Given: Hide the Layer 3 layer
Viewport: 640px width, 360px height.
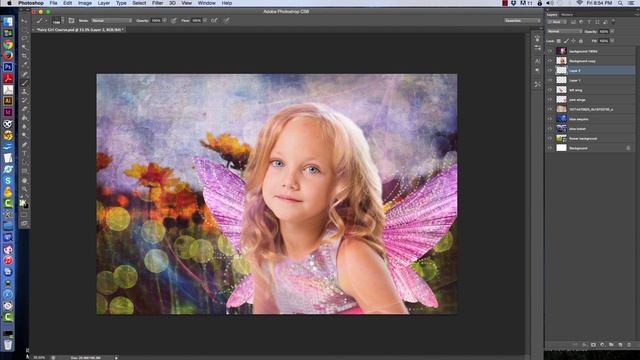Looking at the screenshot, I should pyautogui.click(x=550, y=71).
